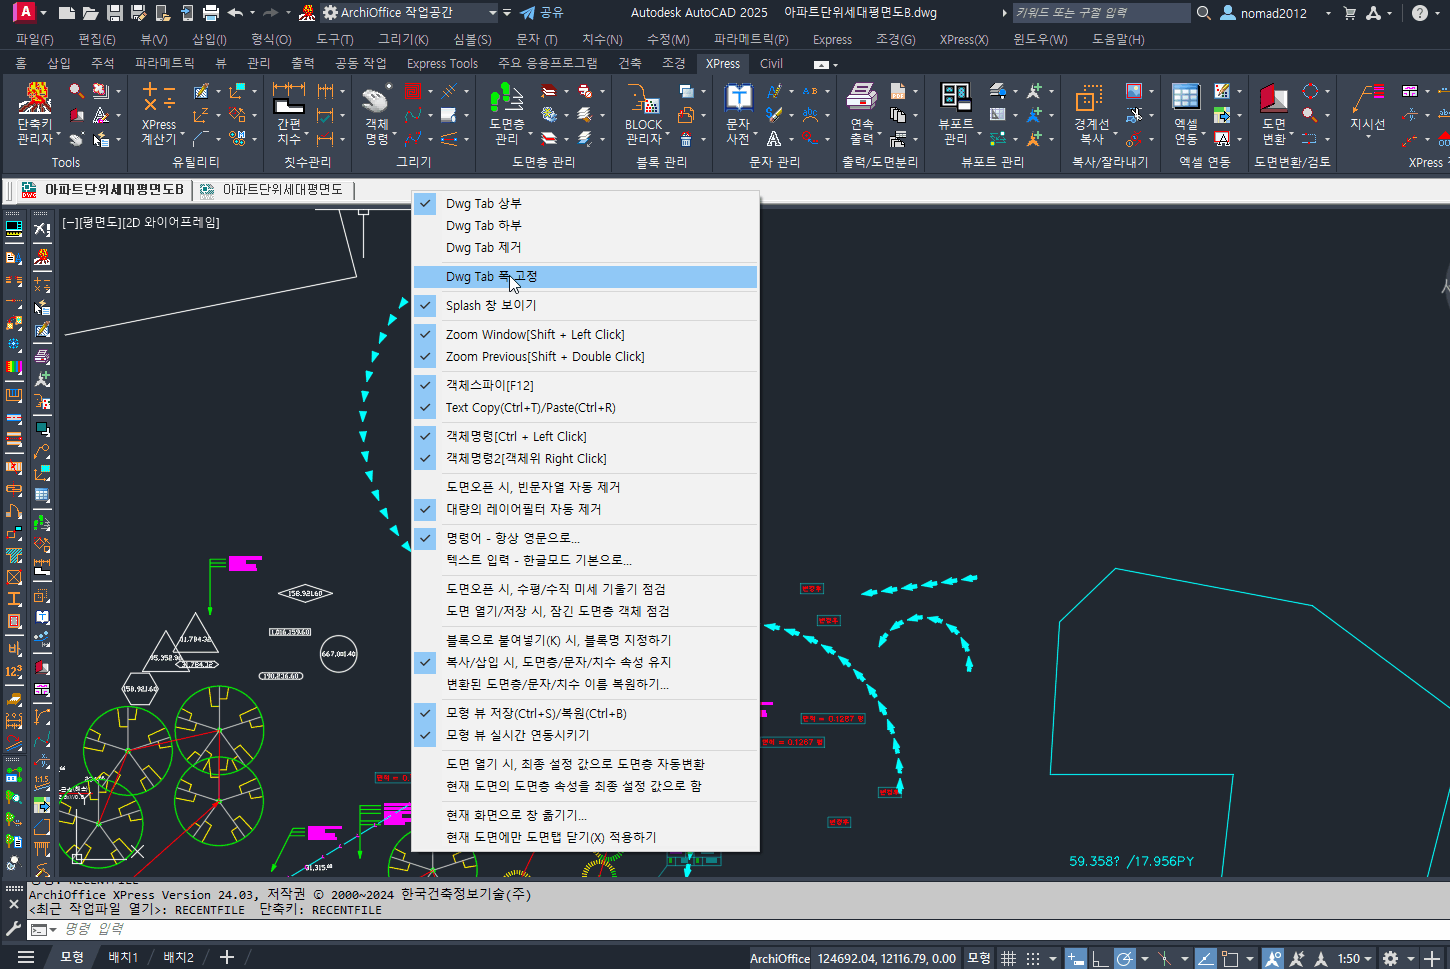Toggle the Dwg Tab 상부 option
This screenshot has width=1450, height=969.
pyautogui.click(x=585, y=203)
